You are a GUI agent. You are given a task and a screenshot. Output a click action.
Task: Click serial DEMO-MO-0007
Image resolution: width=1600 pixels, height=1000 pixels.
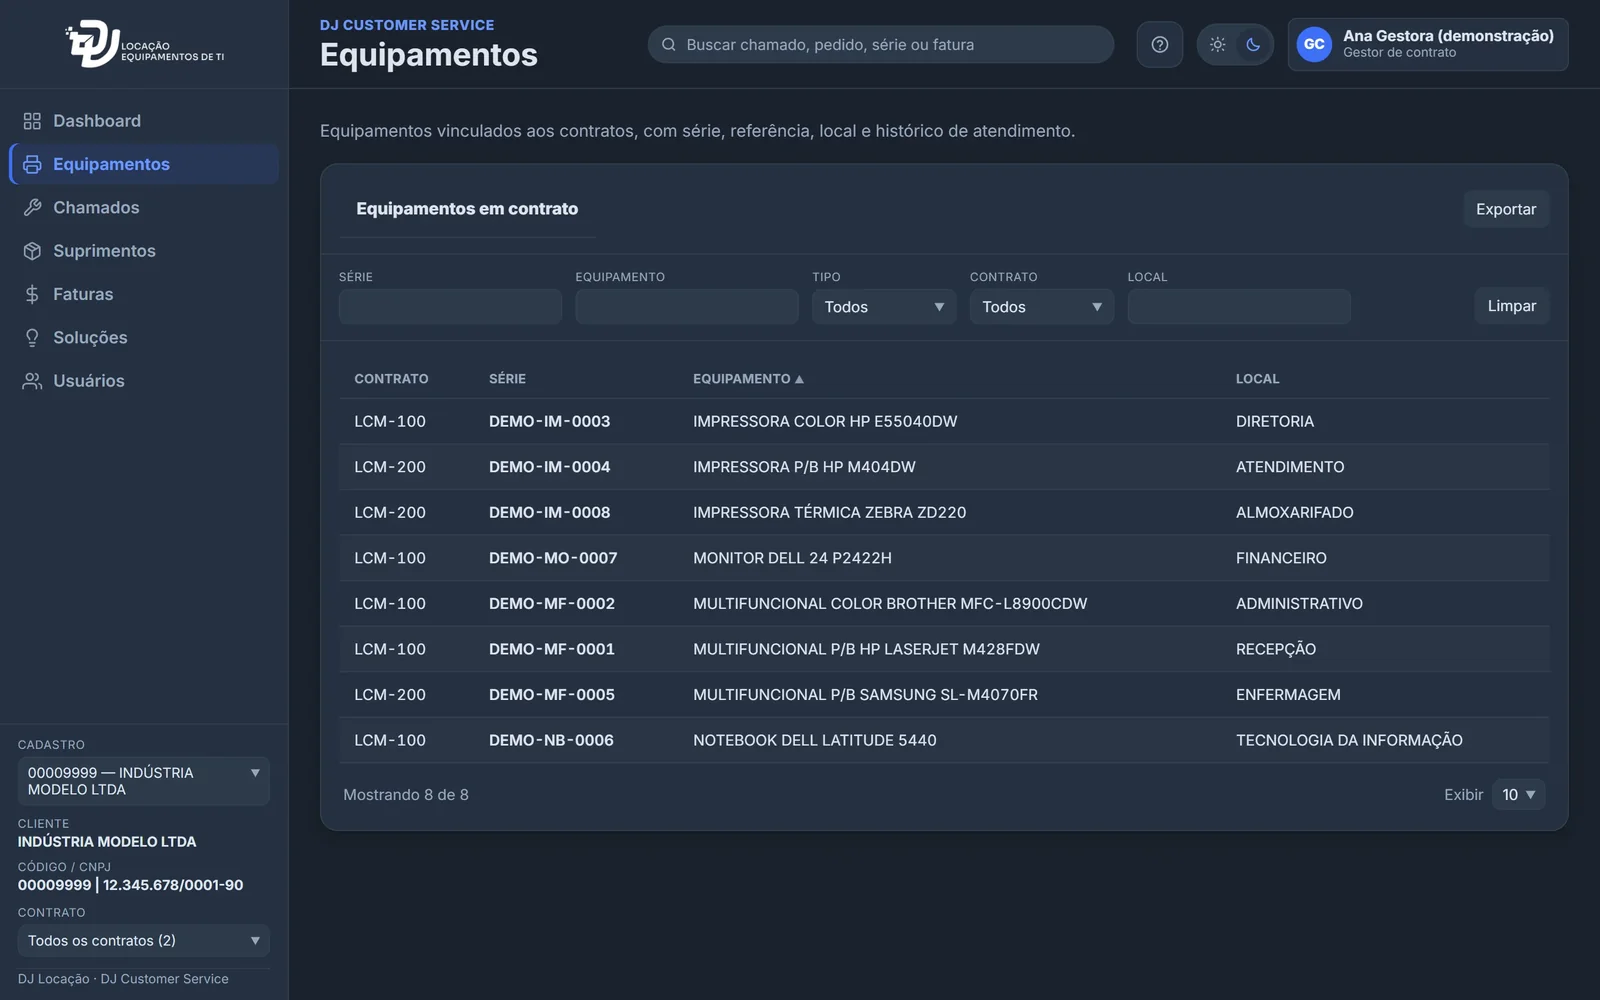pyautogui.click(x=553, y=558)
